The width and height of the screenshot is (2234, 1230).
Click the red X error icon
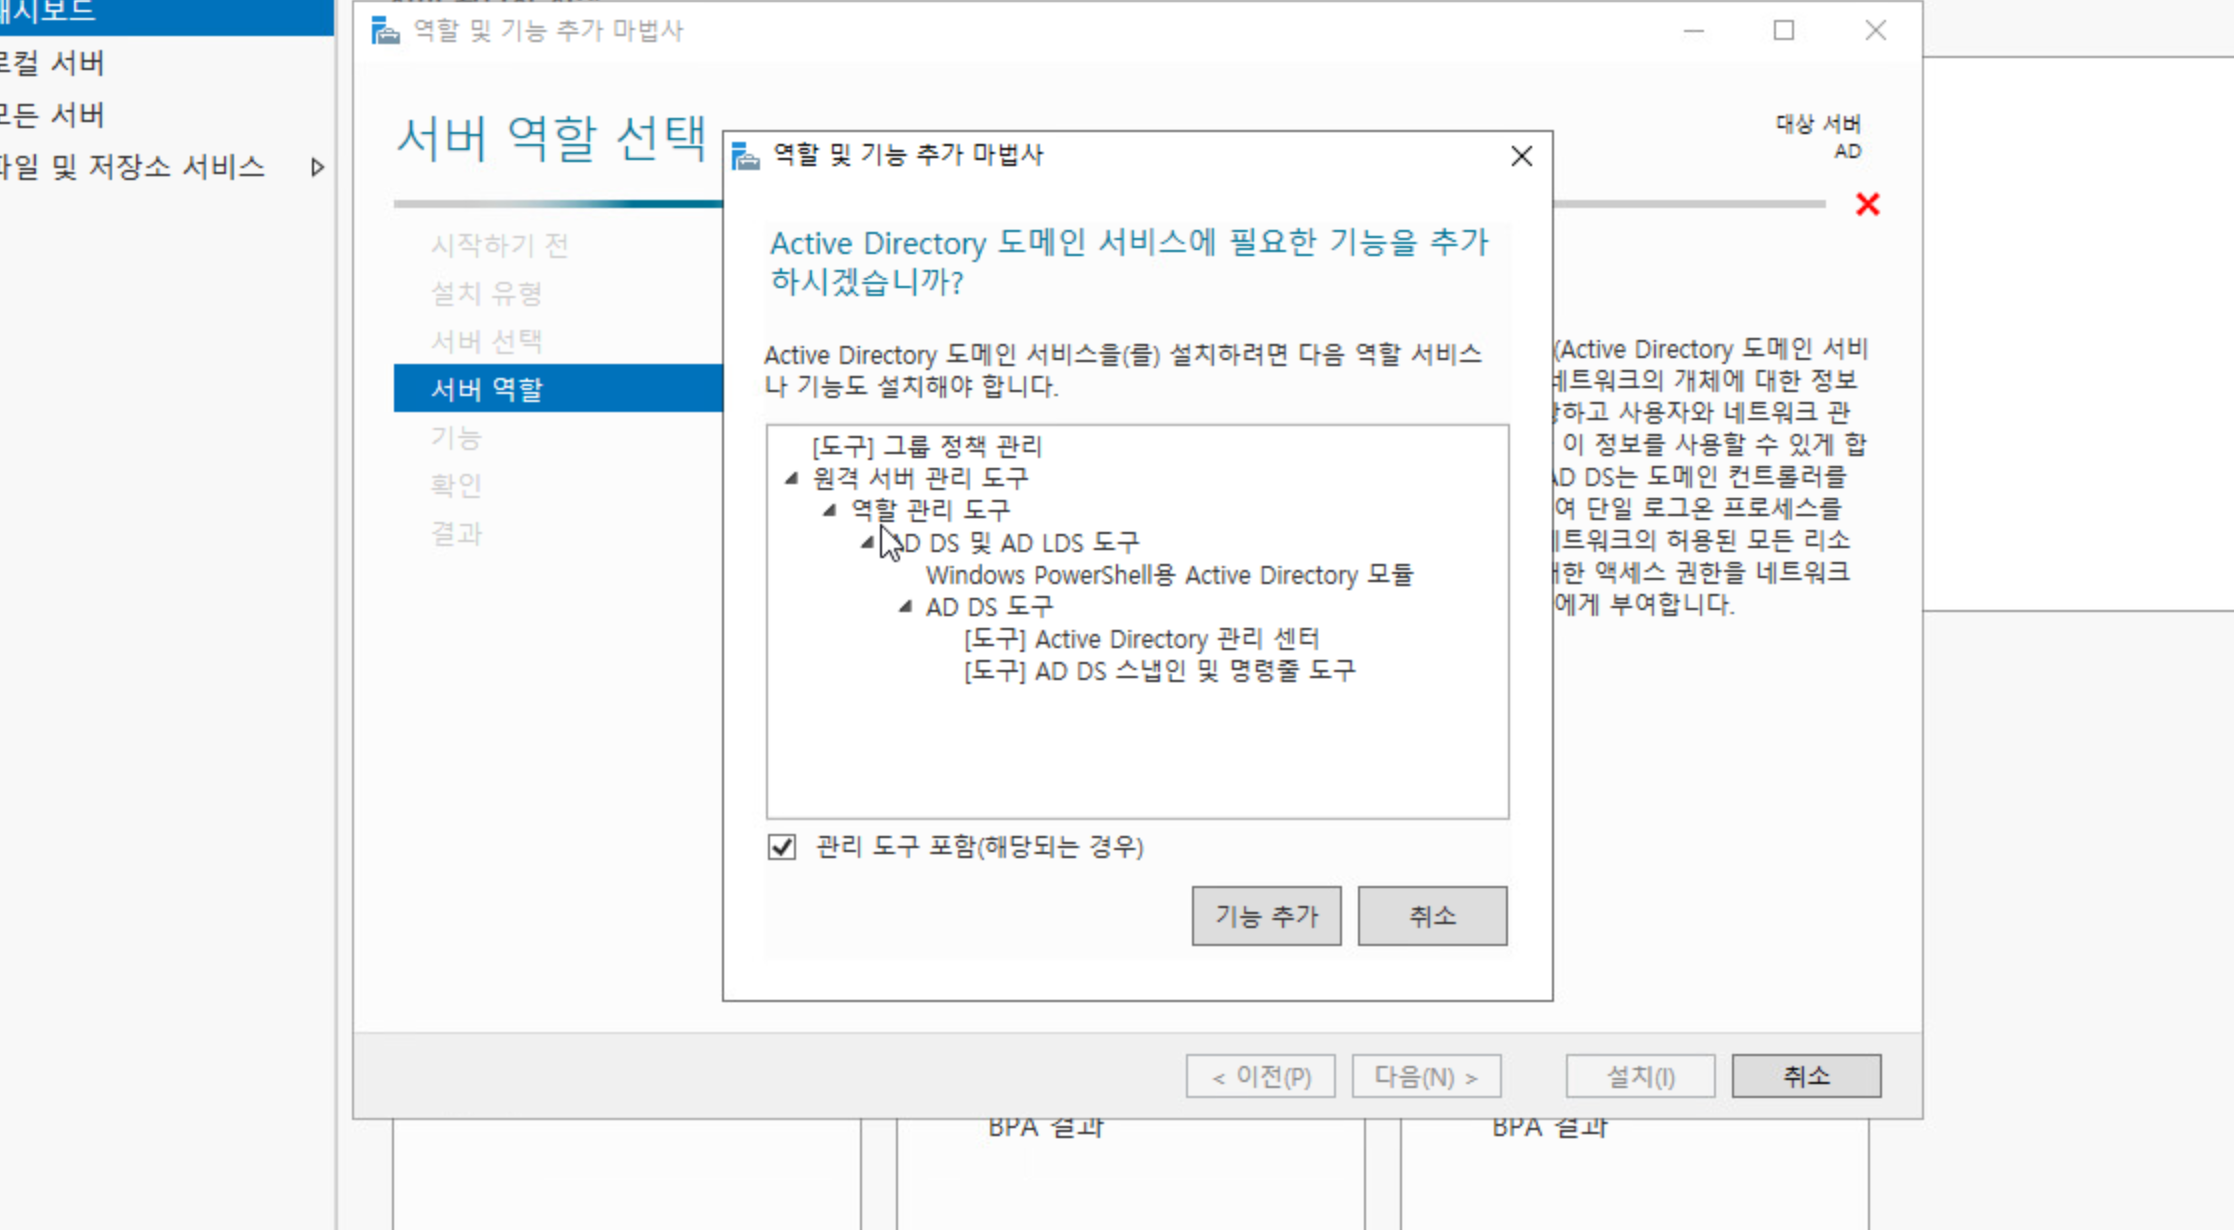click(1867, 204)
